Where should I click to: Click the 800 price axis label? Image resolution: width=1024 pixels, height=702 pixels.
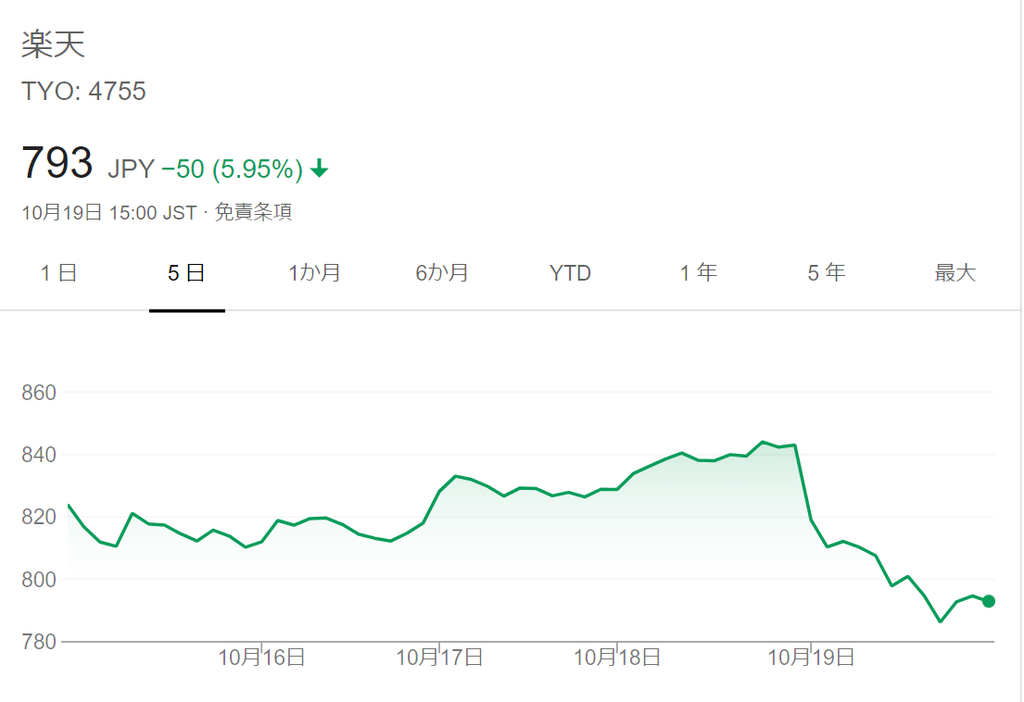point(39,579)
